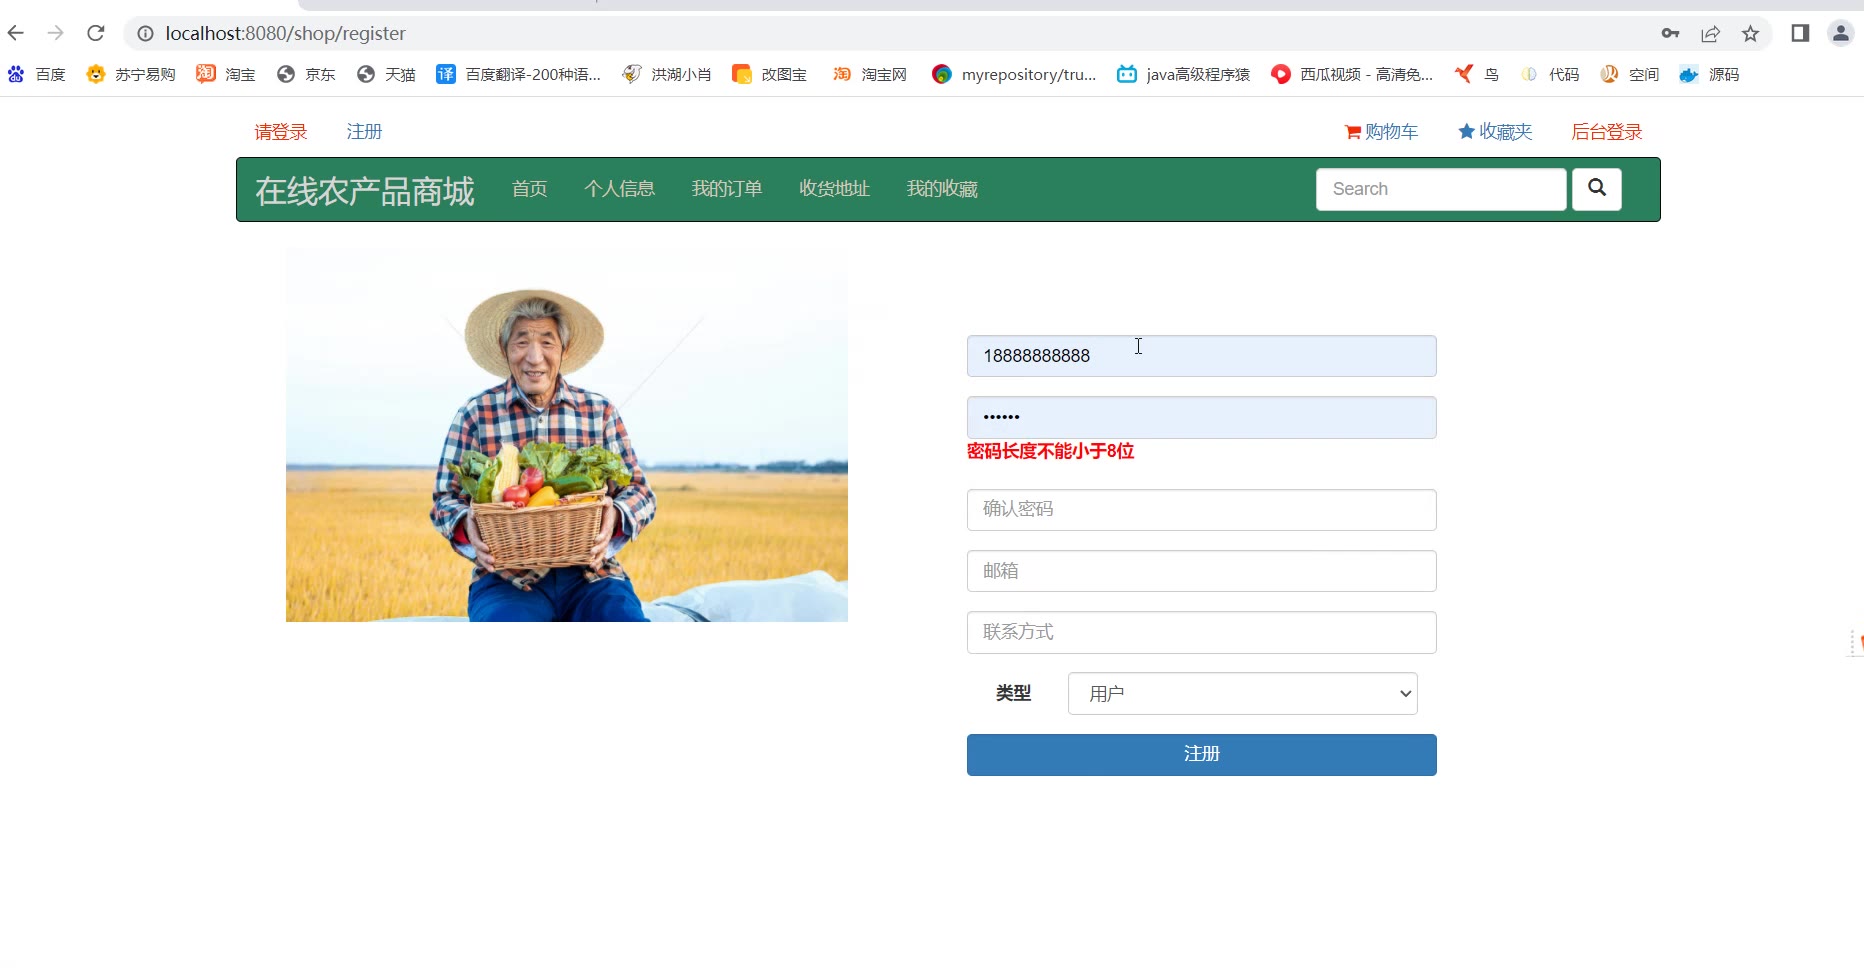Focus the 确认密码 field
1864x968 pixels.
(1201, 510)
